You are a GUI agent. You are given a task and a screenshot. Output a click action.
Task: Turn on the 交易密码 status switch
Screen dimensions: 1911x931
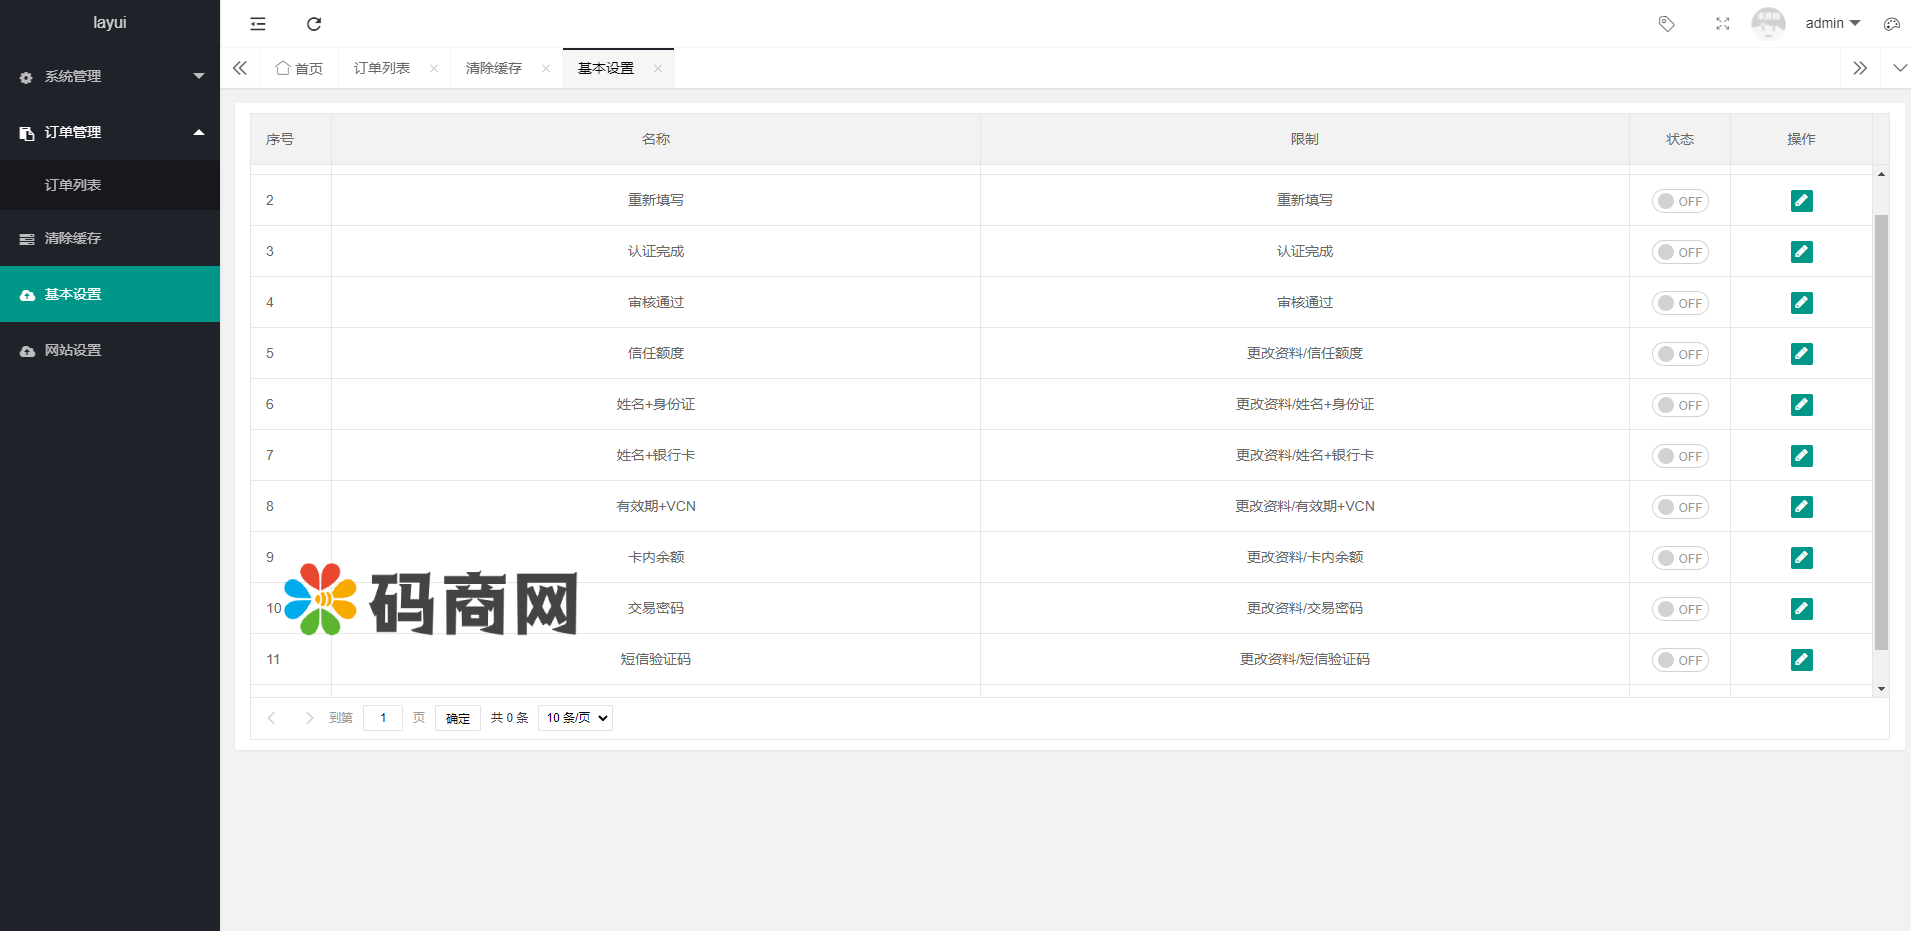[x=1679, y=609]
